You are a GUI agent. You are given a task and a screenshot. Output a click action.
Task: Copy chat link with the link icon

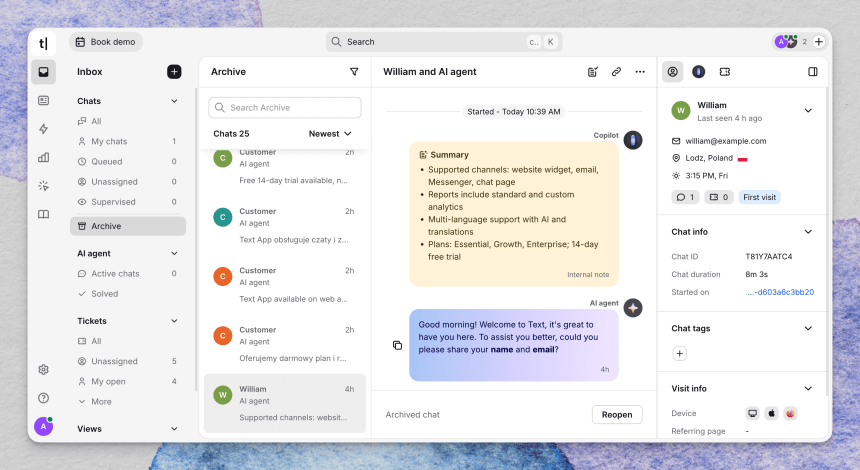[616, 72]
